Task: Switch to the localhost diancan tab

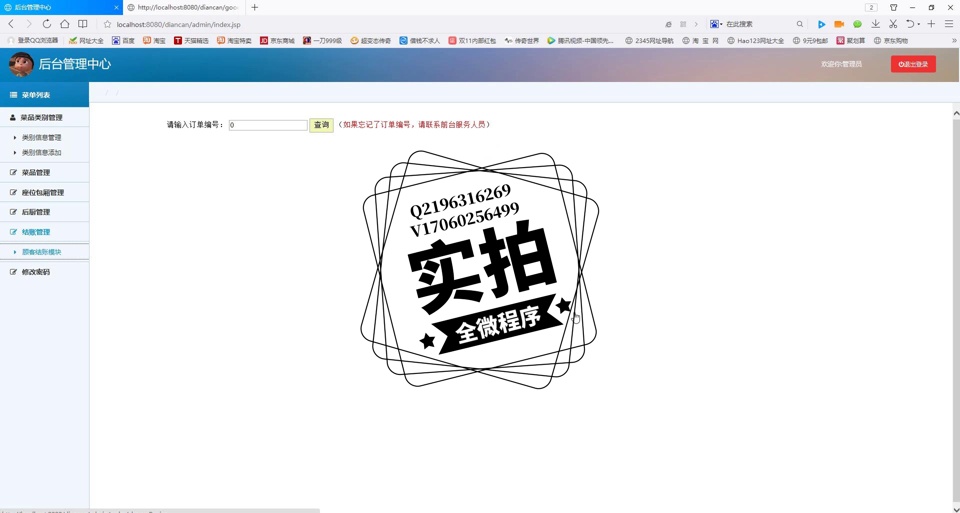Action: 185,7
